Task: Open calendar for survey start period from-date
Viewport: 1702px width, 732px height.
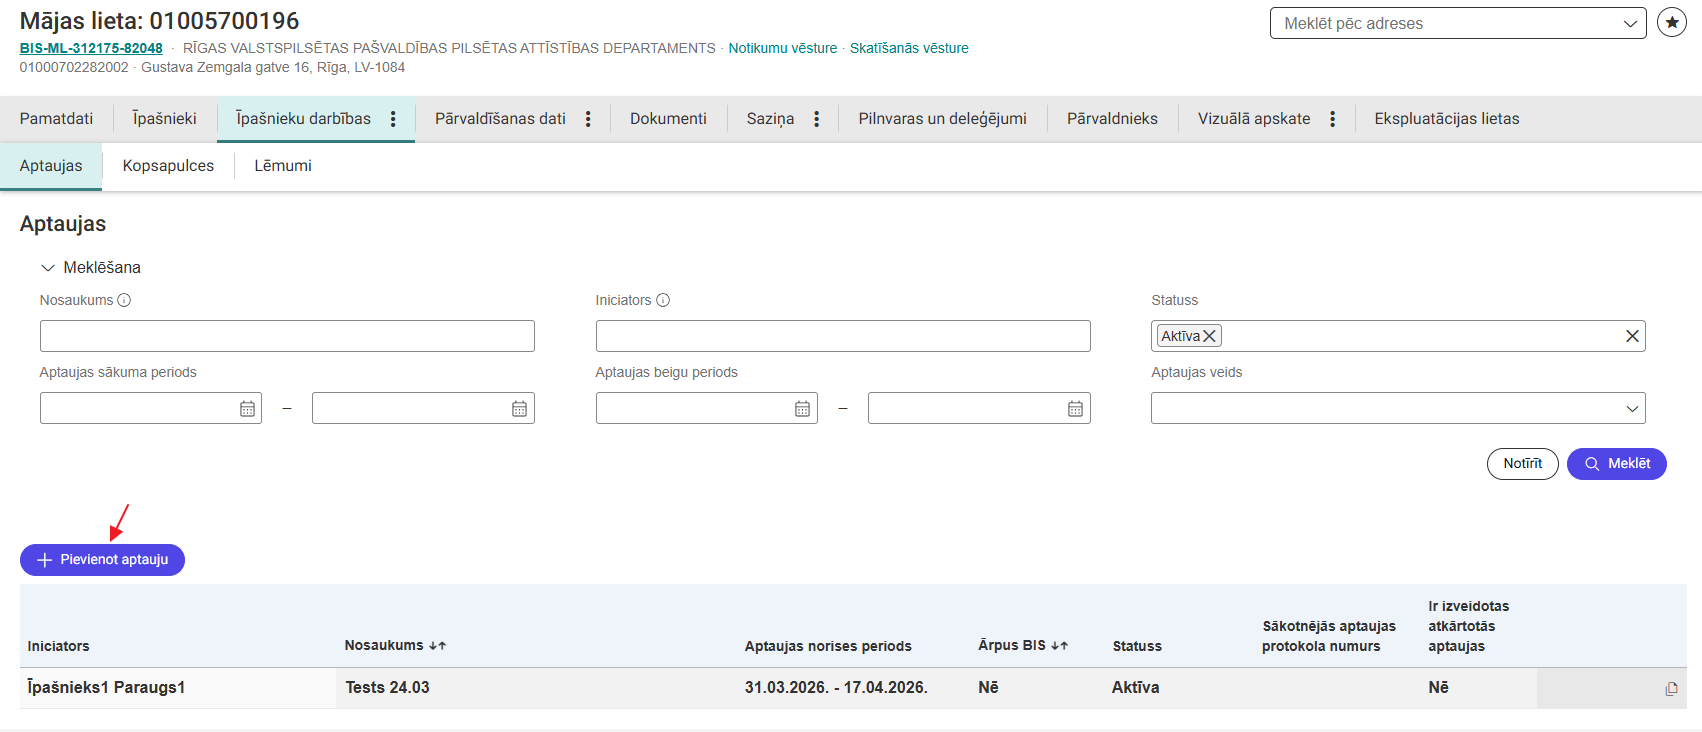Action: 247,409
